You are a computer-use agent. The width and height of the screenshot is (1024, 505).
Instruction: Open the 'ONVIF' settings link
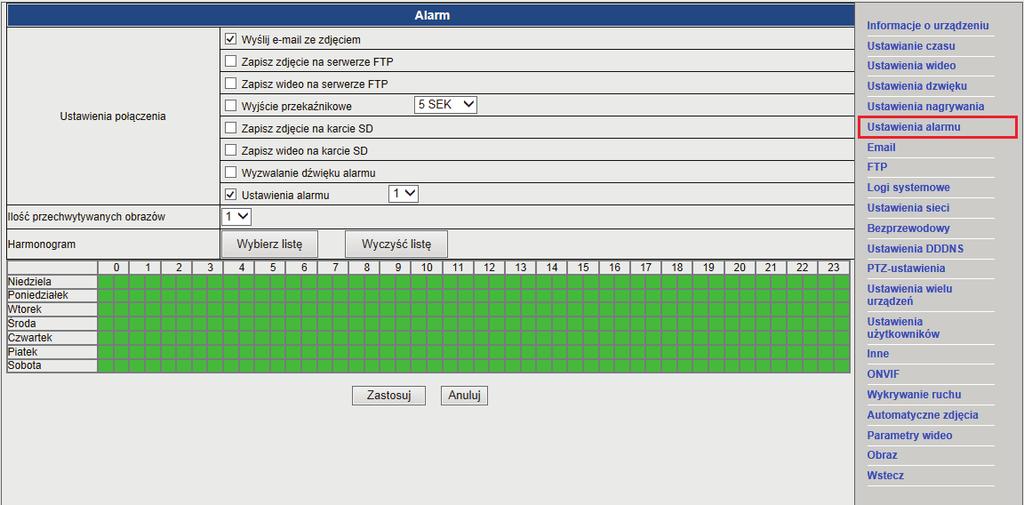(884, 374)
